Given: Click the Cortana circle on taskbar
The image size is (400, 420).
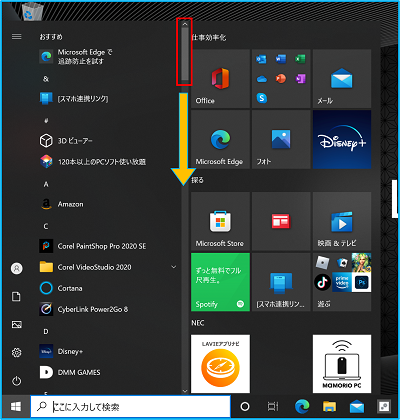Looking at the screenshot, I should point(245,406).
